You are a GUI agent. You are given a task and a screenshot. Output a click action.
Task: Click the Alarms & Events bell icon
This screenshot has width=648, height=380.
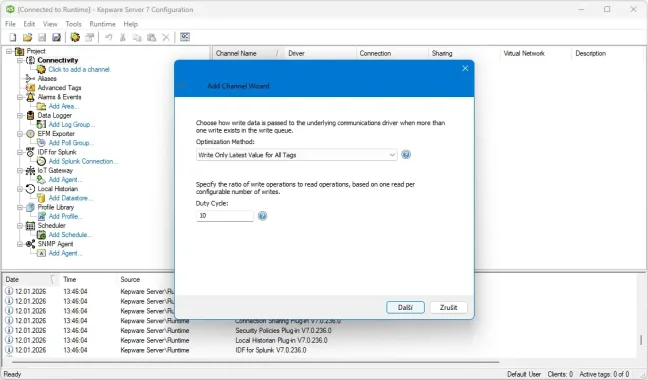30,97
